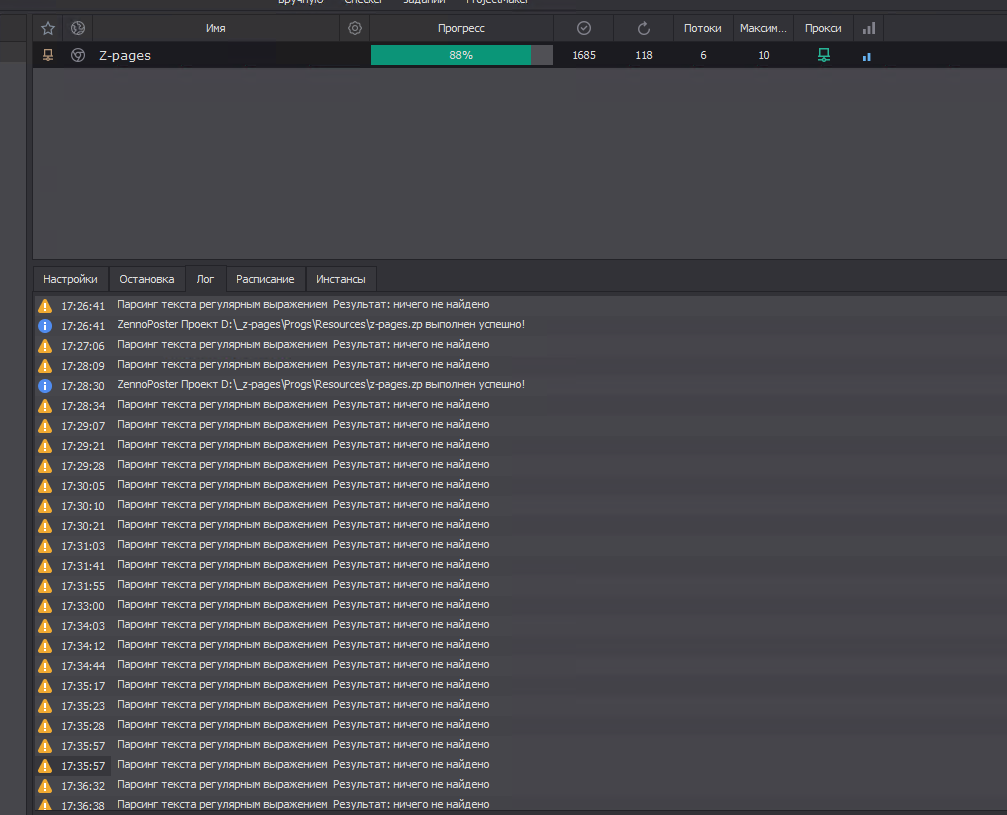The height and width of the screenshot is (815, 1007).
Task: Select the 17:34:12 log timestamp
Action: pos(83,646)
